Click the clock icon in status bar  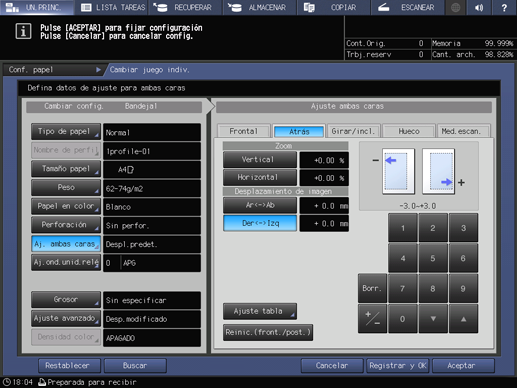pyautogui.click(x=7, y=382)
